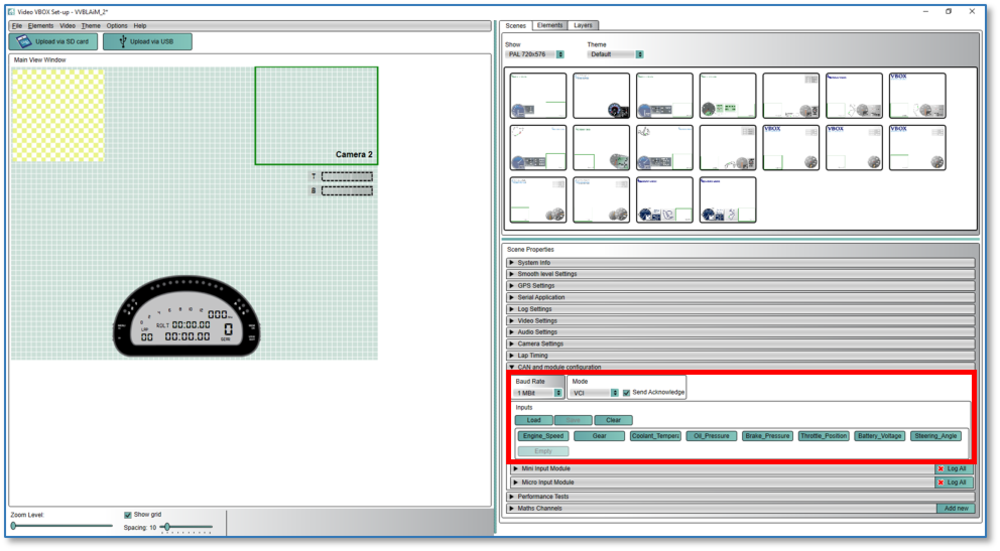Screen dimensions: 1000x551
Task: Click Upload via SD card button
Action: point(54,41)
